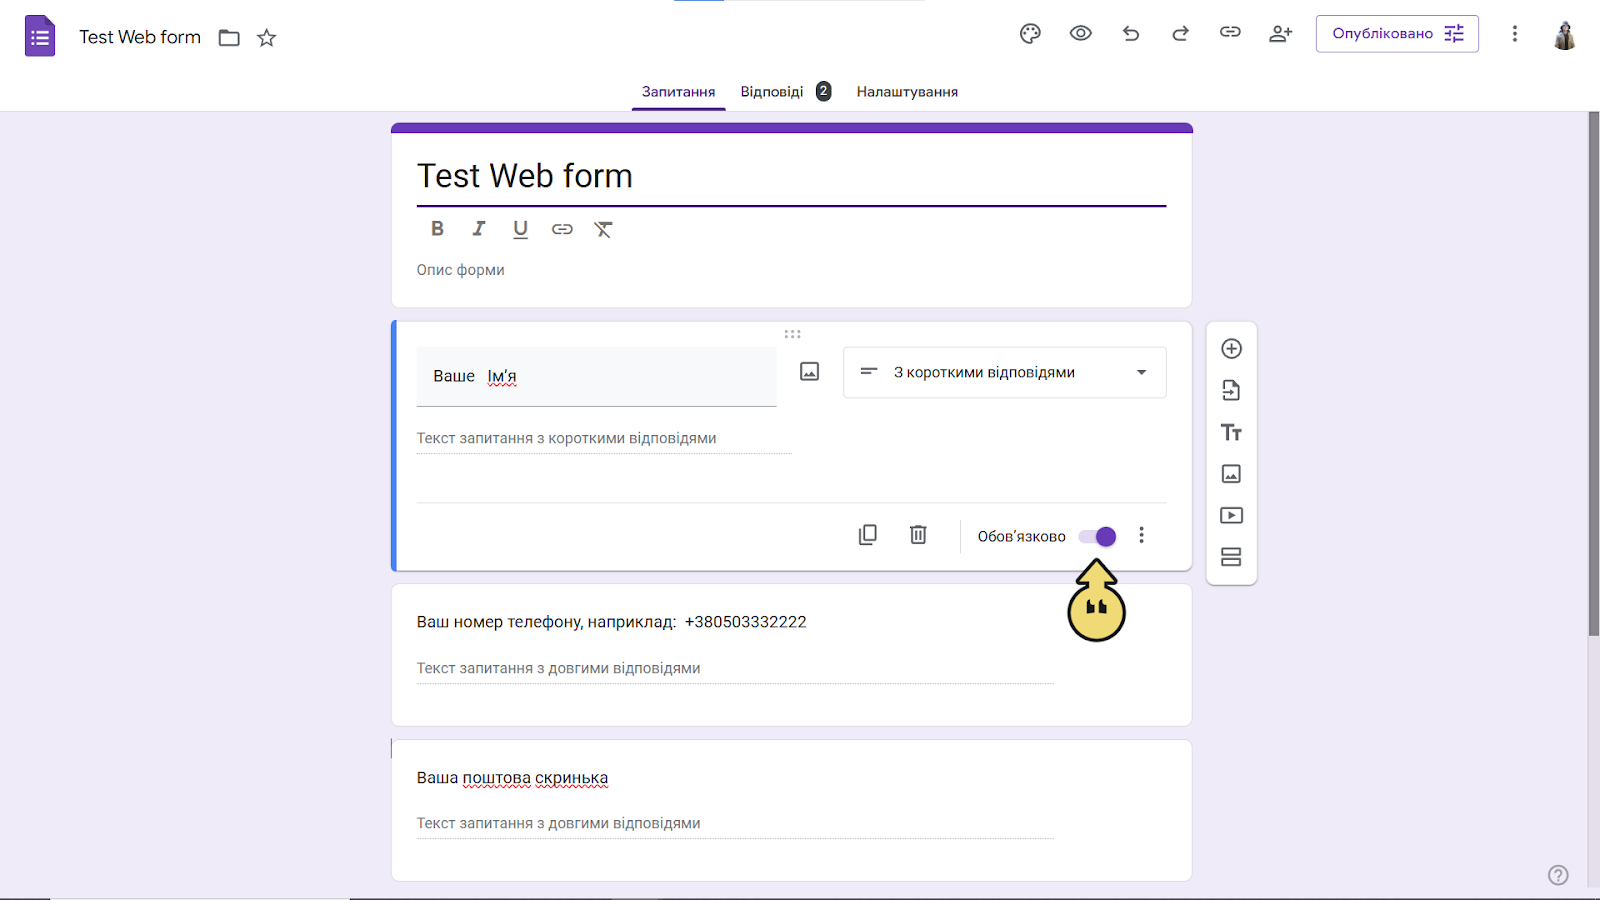Click the responses count badge 2

click(x=823, y=91)
